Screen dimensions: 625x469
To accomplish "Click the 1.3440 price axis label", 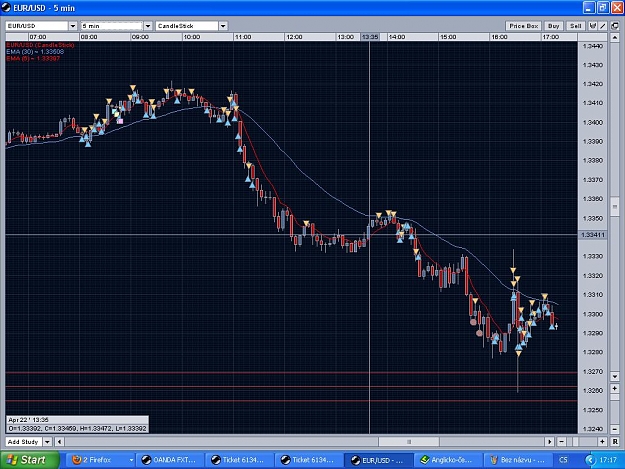I will tap(593, 46).
